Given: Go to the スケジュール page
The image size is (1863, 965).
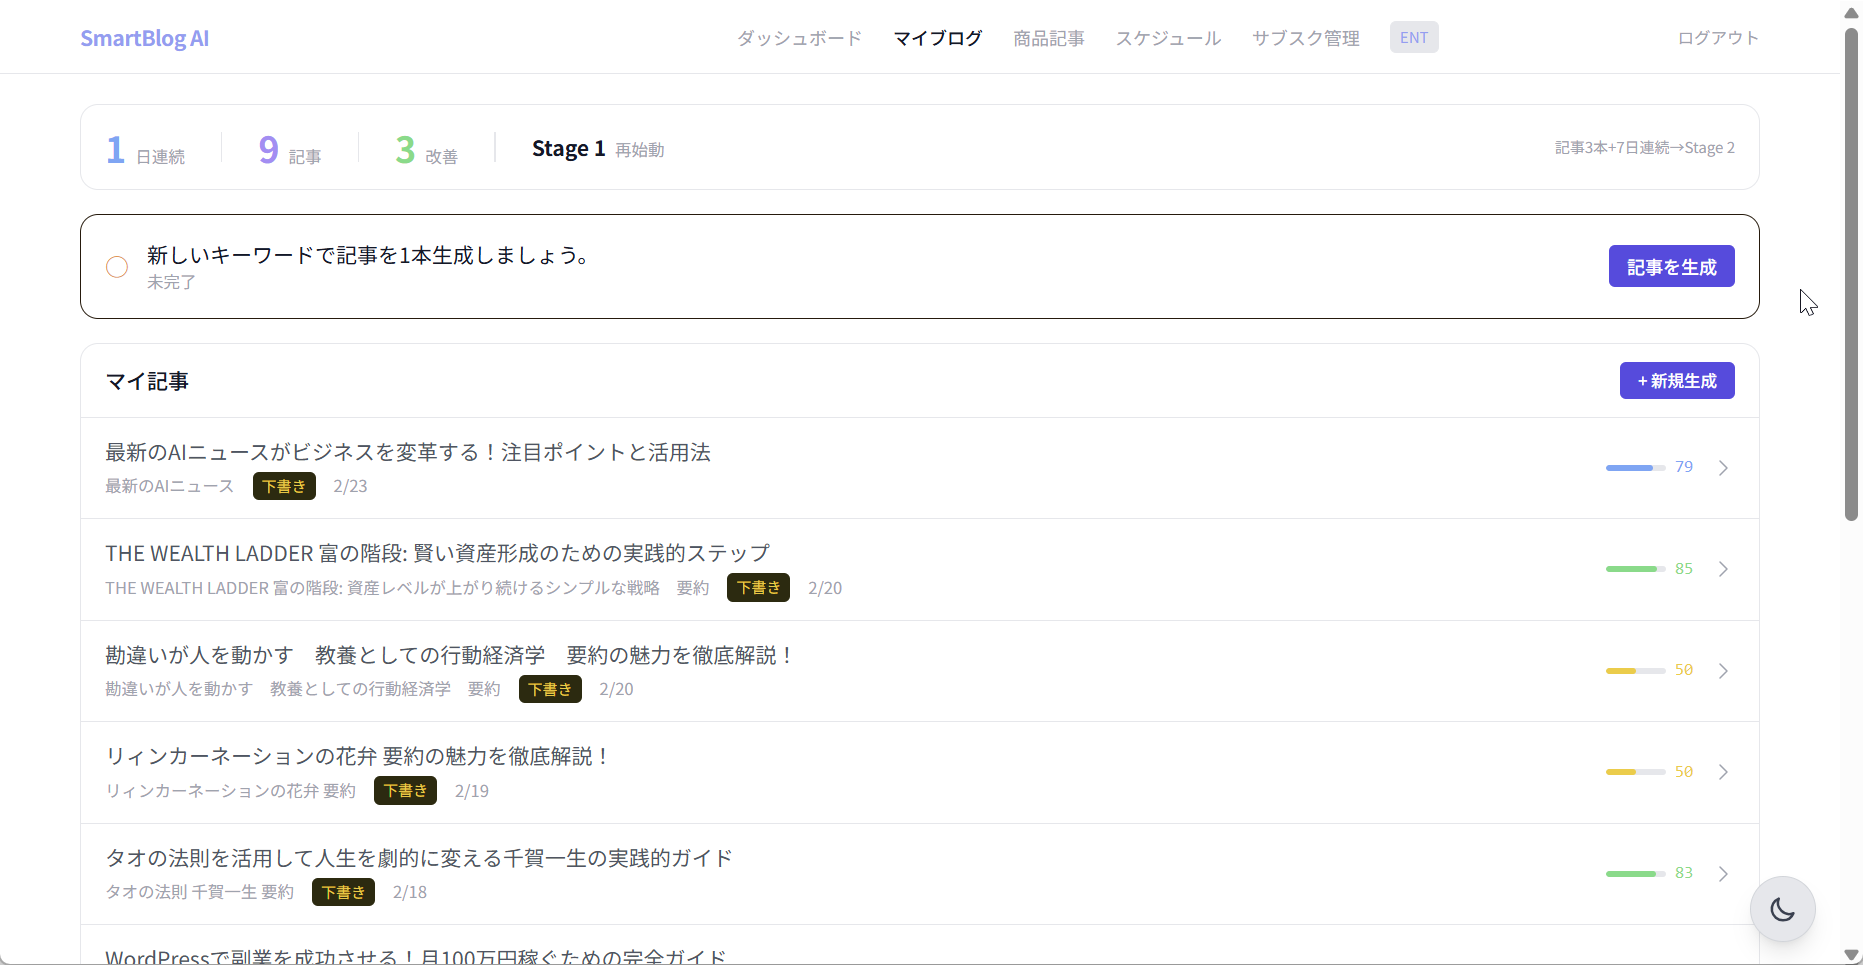Looking at the screenshot, I should [1168, 38].
